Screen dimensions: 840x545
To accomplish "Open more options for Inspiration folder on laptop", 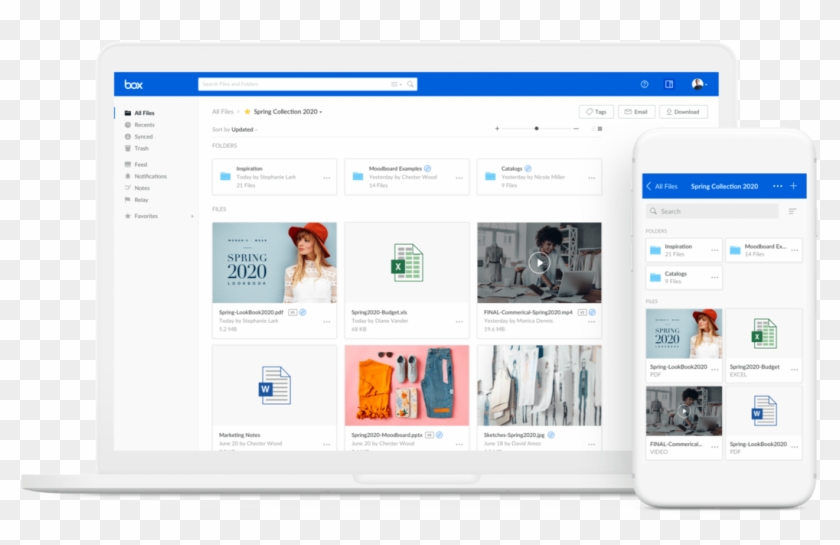I will [326, 178].
